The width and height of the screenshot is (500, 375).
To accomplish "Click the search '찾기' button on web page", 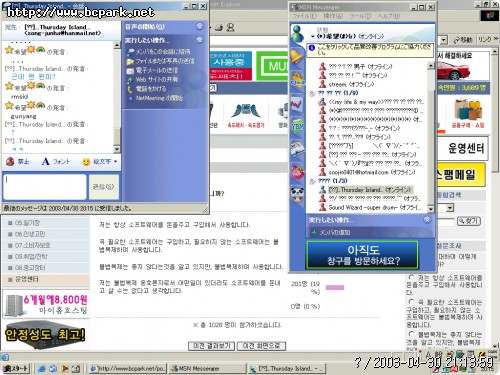I will click(469, 221).
